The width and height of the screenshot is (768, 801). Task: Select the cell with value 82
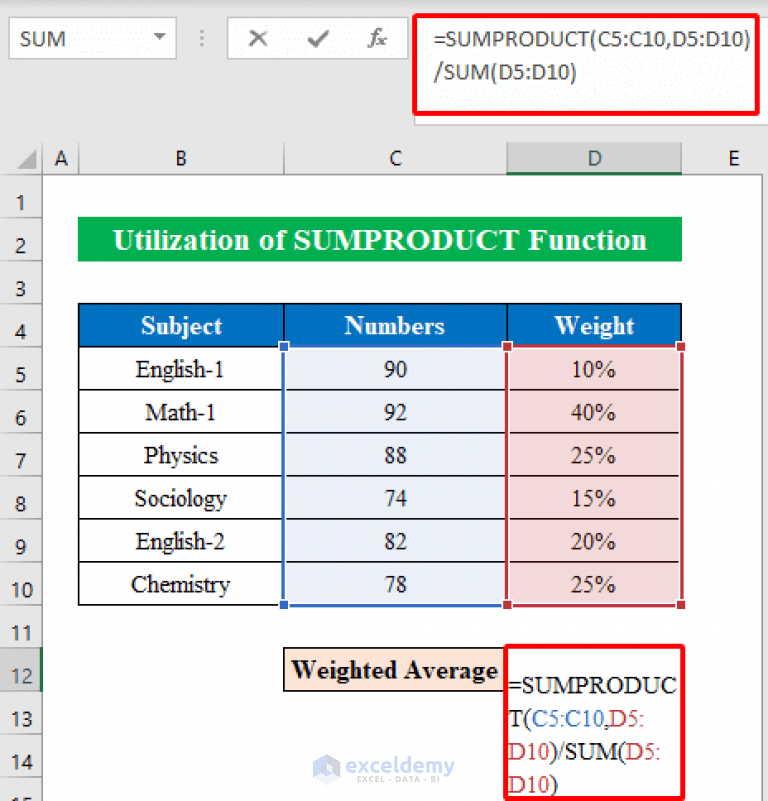point(395,541)
